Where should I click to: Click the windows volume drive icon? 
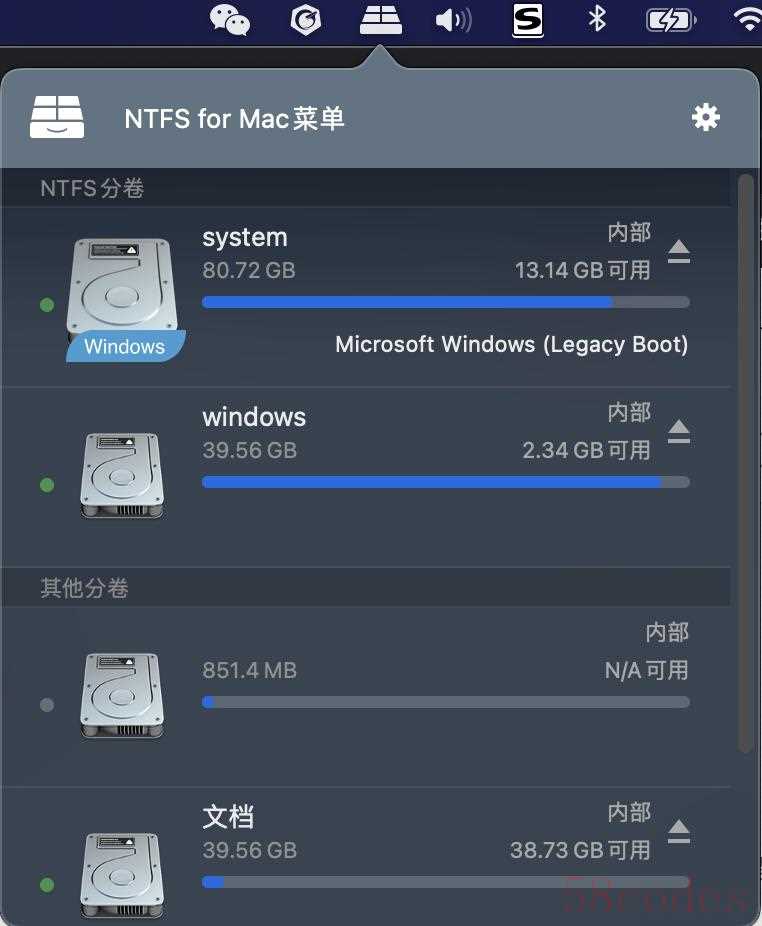click(121, 475)
